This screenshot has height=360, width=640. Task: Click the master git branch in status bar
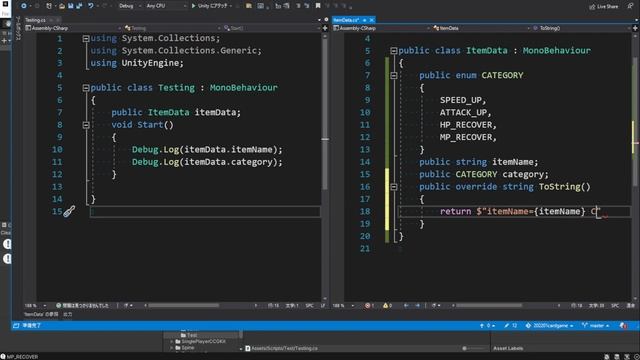click(596, 325)
